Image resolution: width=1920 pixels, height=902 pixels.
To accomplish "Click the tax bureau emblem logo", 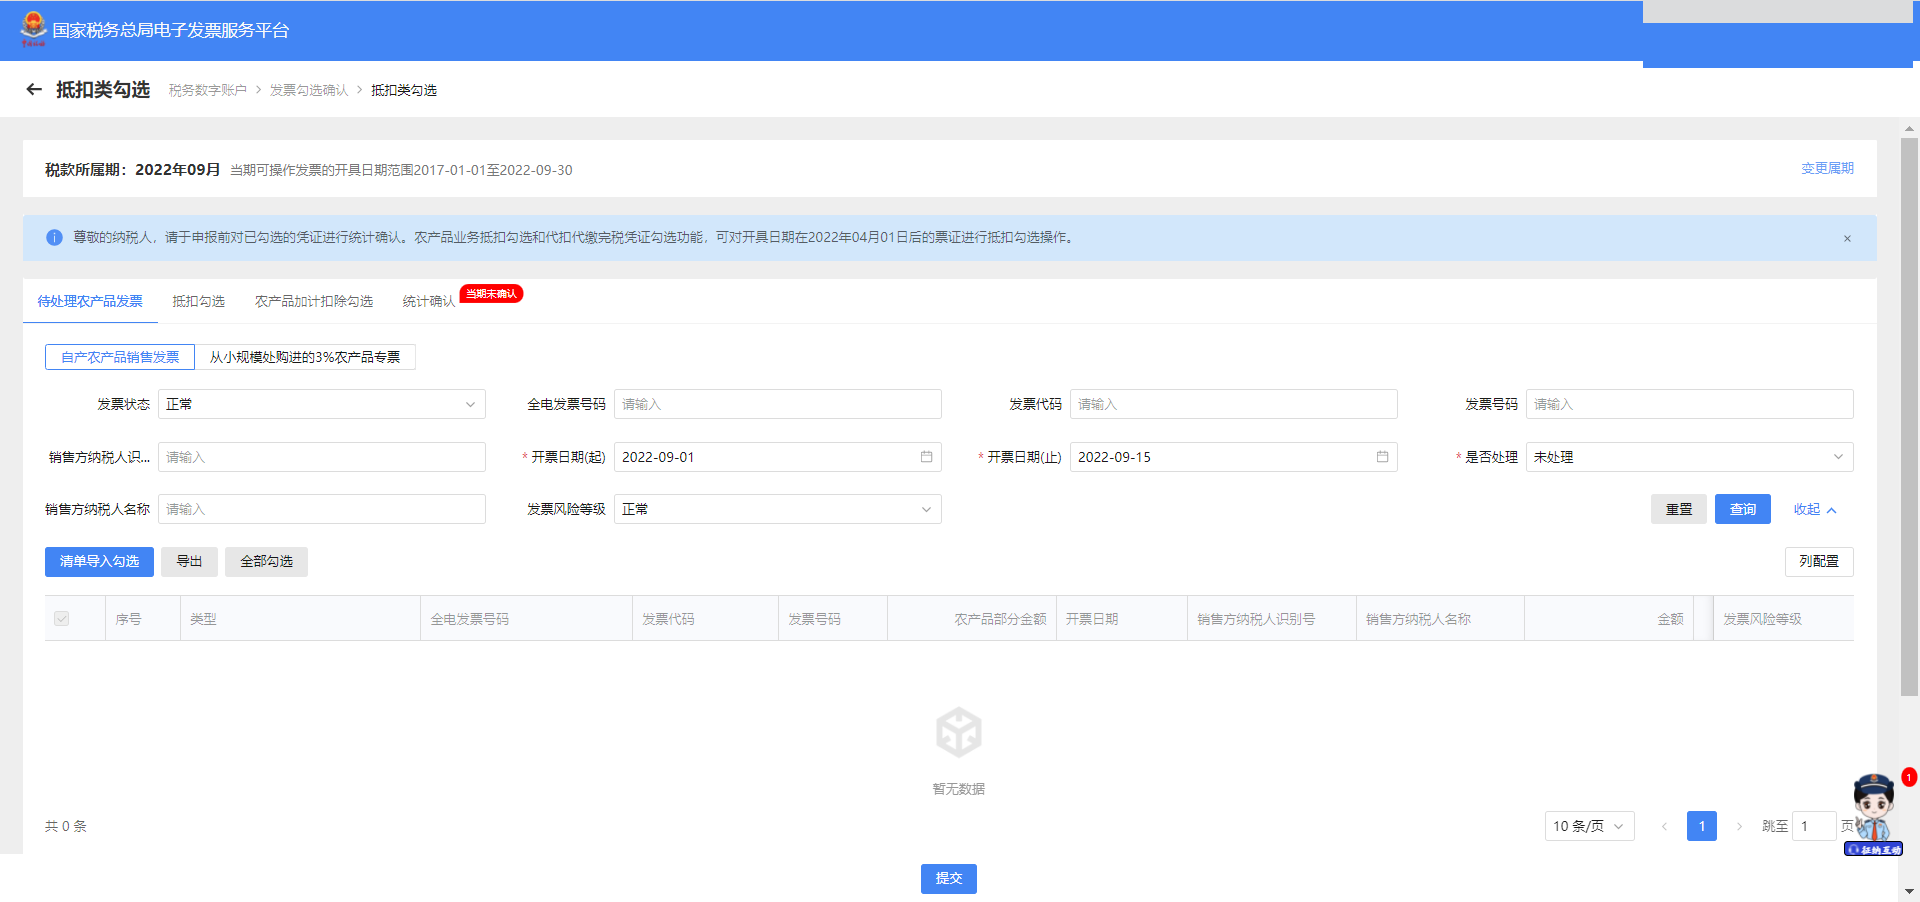I will point(33,29).
